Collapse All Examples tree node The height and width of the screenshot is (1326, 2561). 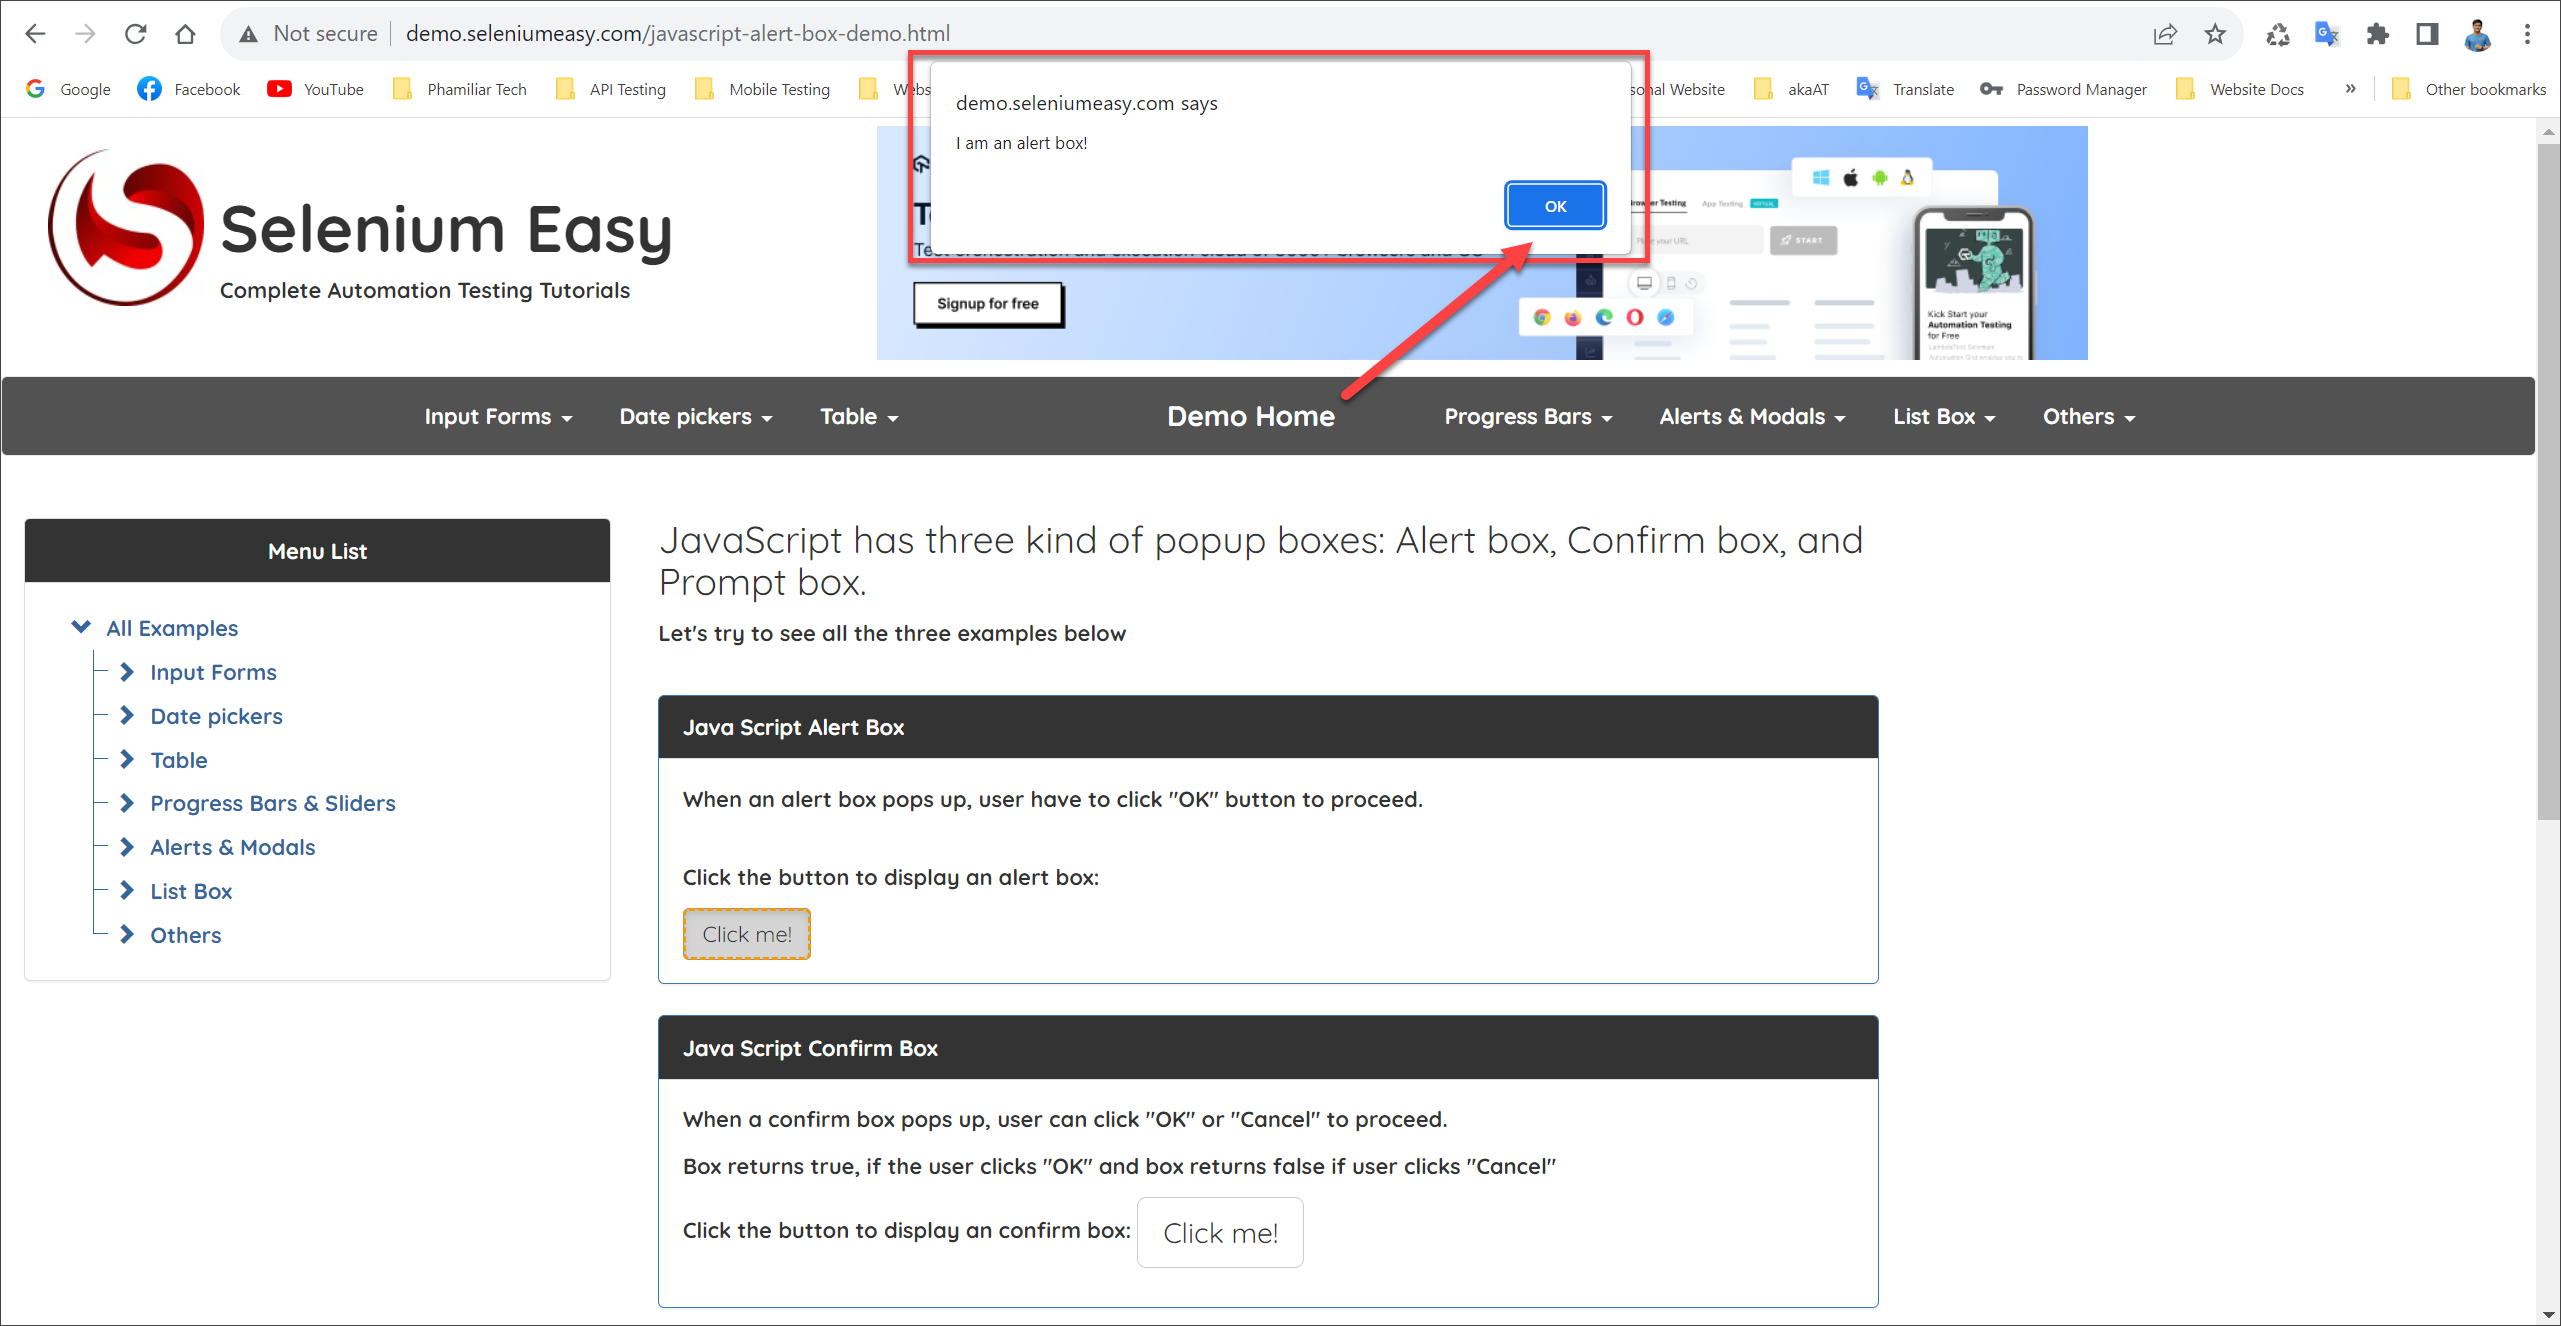(x=81, y=627)
